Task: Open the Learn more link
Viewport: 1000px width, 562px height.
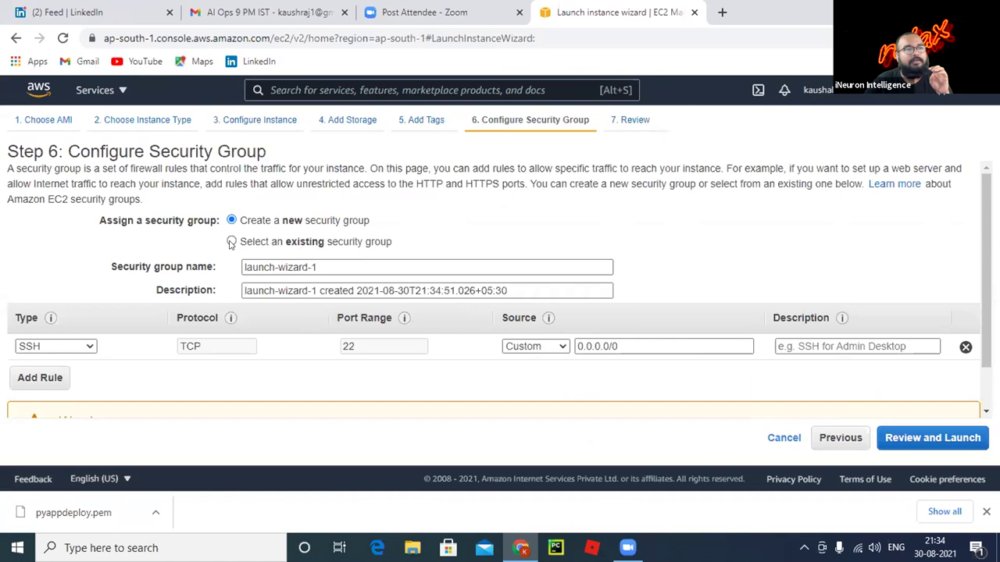Action: click(x=894, y=184)
